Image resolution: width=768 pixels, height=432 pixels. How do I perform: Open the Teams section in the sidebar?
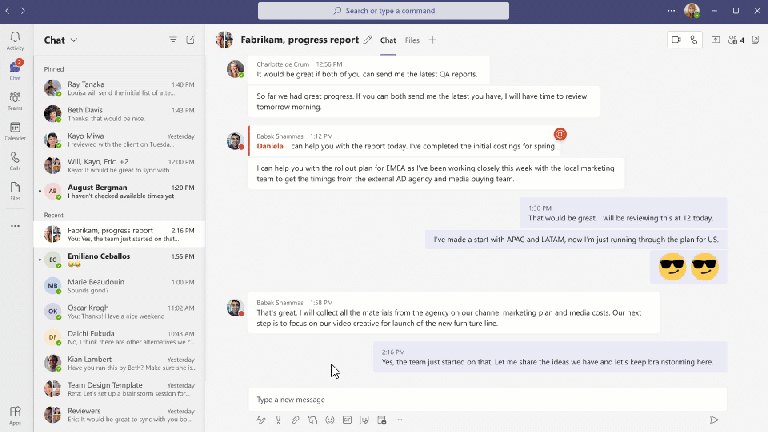pos(15,101)
